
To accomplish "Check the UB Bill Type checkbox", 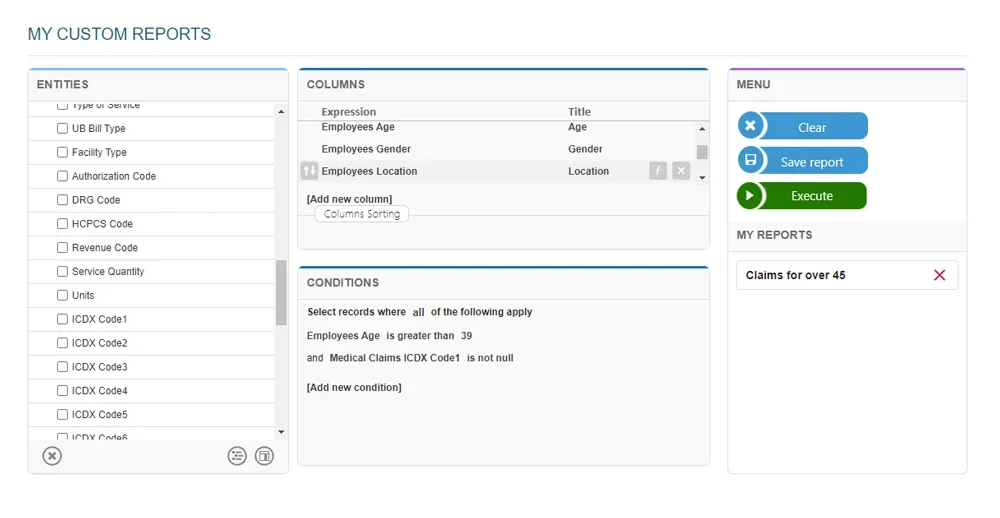I will (63, 129).
